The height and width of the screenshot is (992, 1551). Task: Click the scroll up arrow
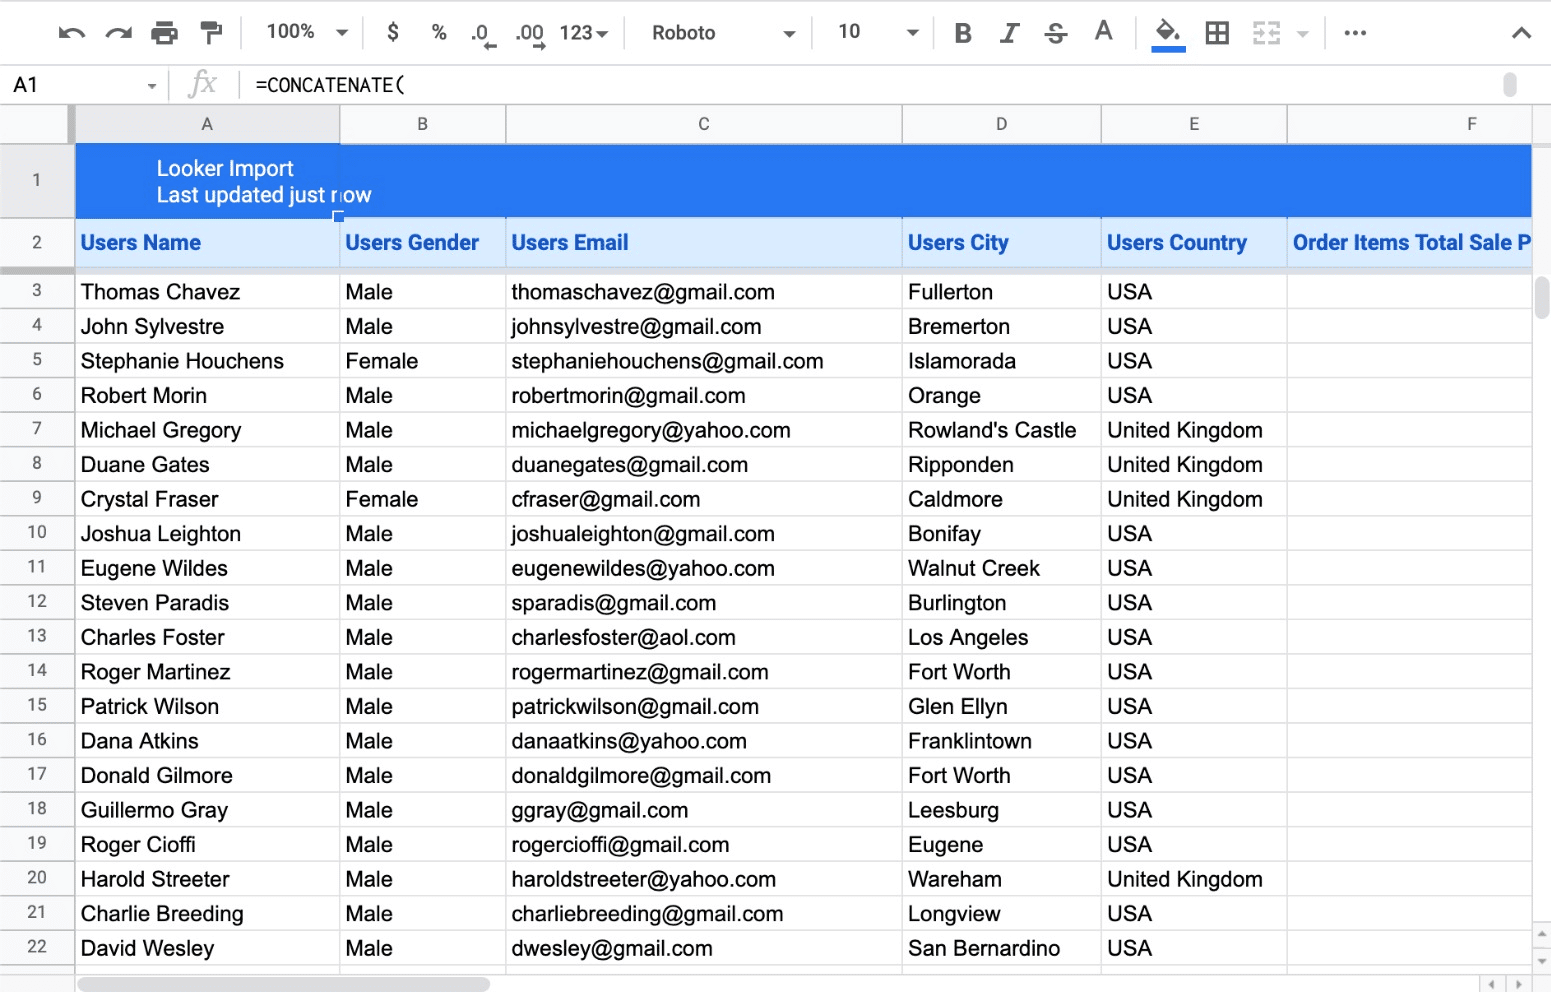click(x=1542, y=934)
